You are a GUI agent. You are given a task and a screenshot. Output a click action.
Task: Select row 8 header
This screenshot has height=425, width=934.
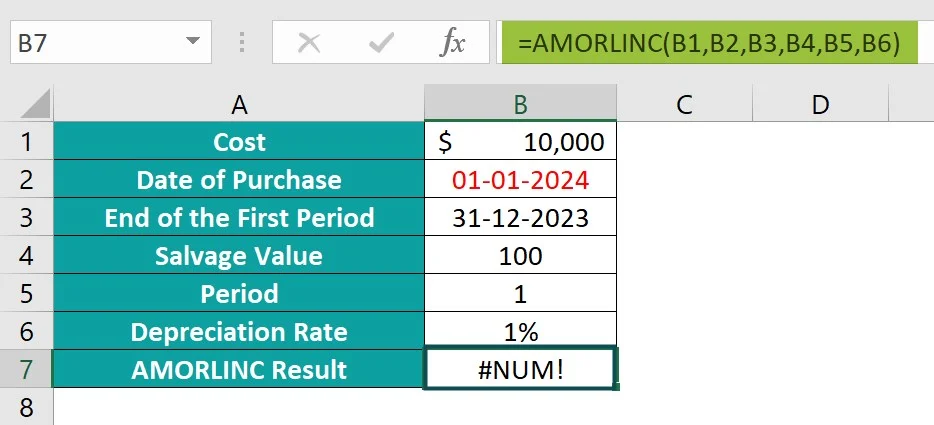click(x=26, y=408)
